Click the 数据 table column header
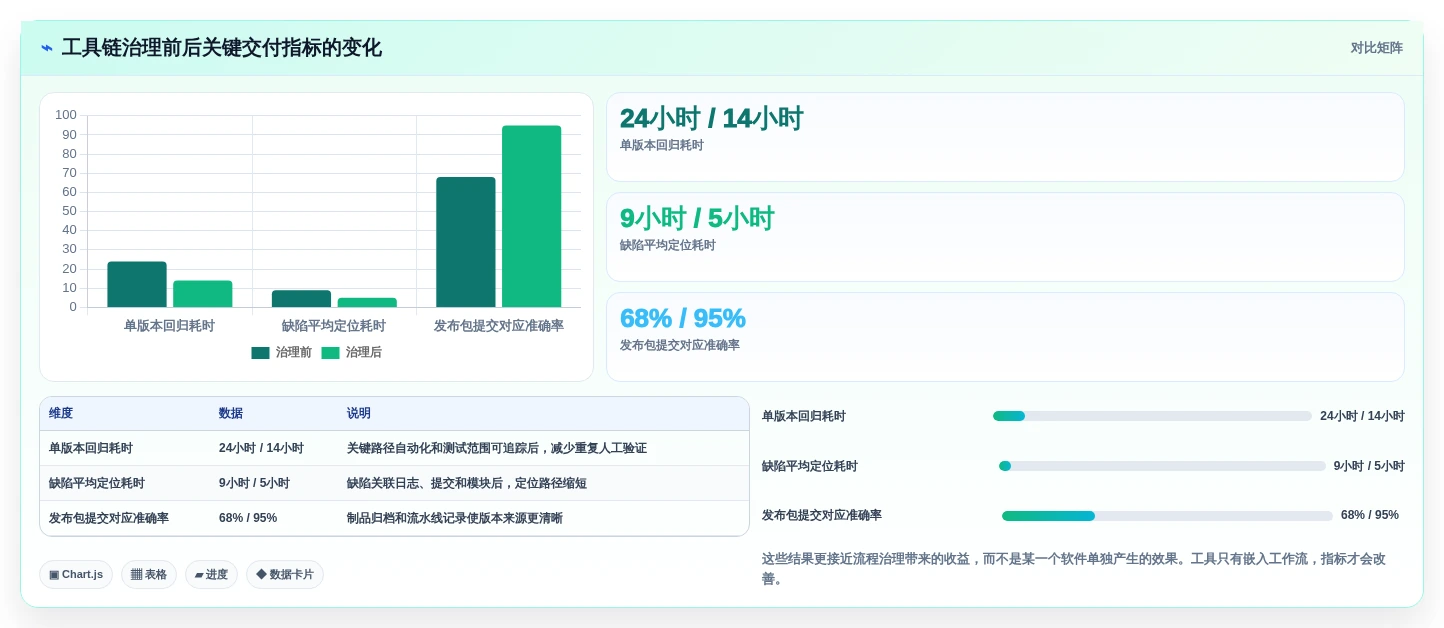This screenshot has height=628, width=1444. click(231, 414)
